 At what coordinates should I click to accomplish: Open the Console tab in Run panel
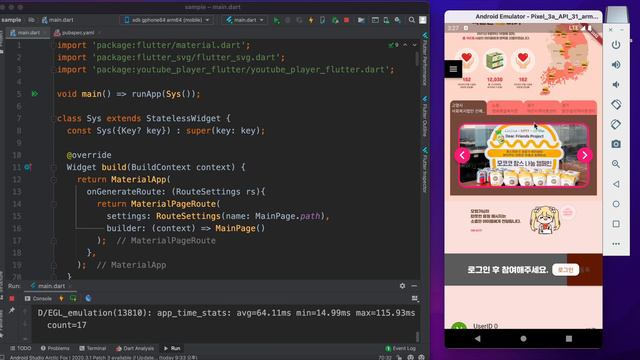[38, 299]
